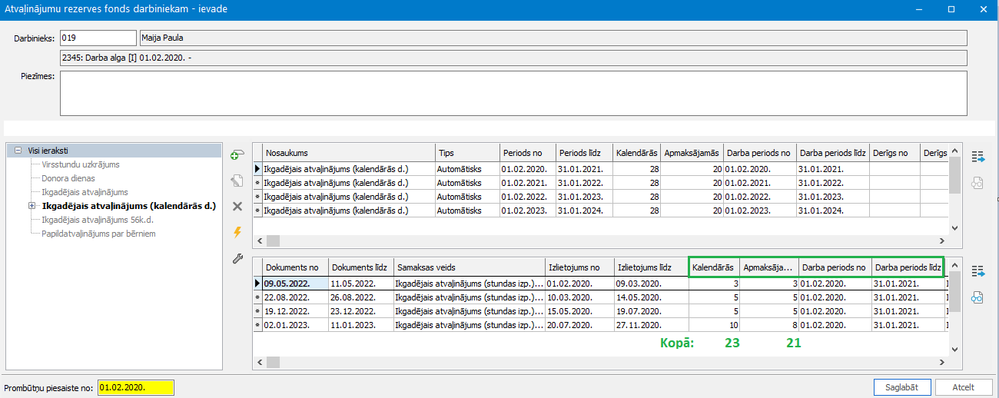The image size is (999, 398).
Task: Expand Ikgadējais atvaļinājums (kalendārās d.) node
Action: tap(32, 206)
